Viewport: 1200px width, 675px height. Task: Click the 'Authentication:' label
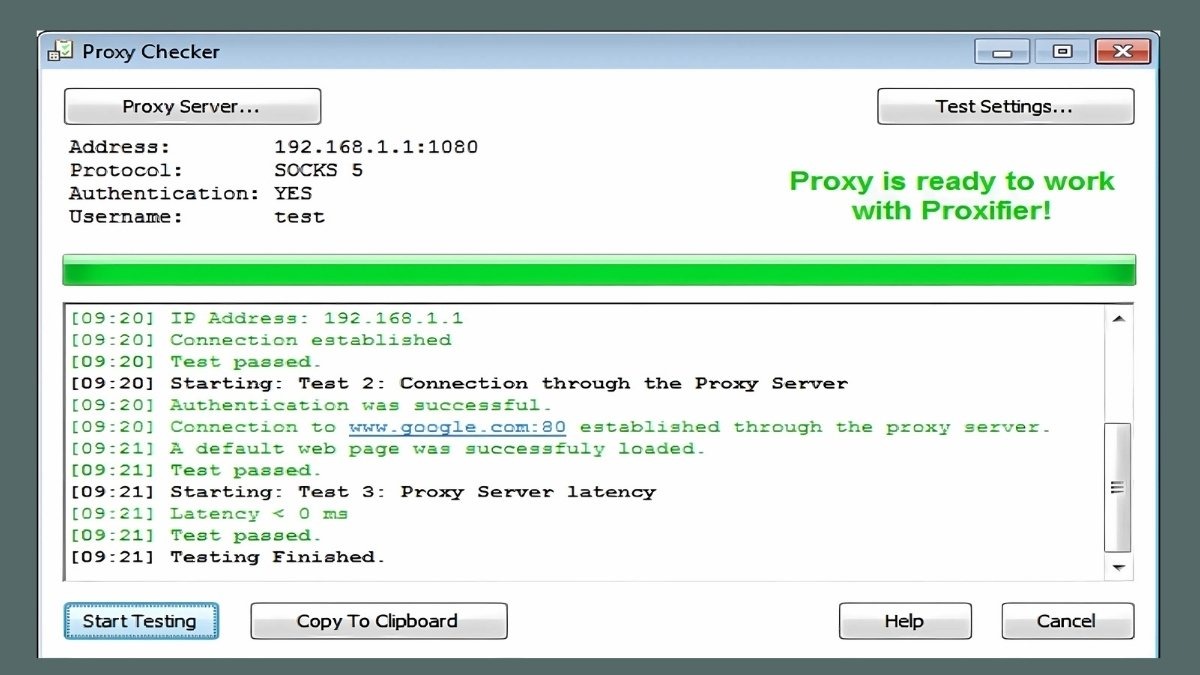tap(165, 193)
